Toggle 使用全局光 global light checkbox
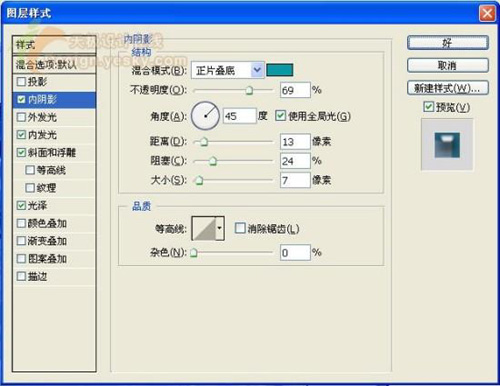Screen dimensions: 500x386 [x=280, y=116]
